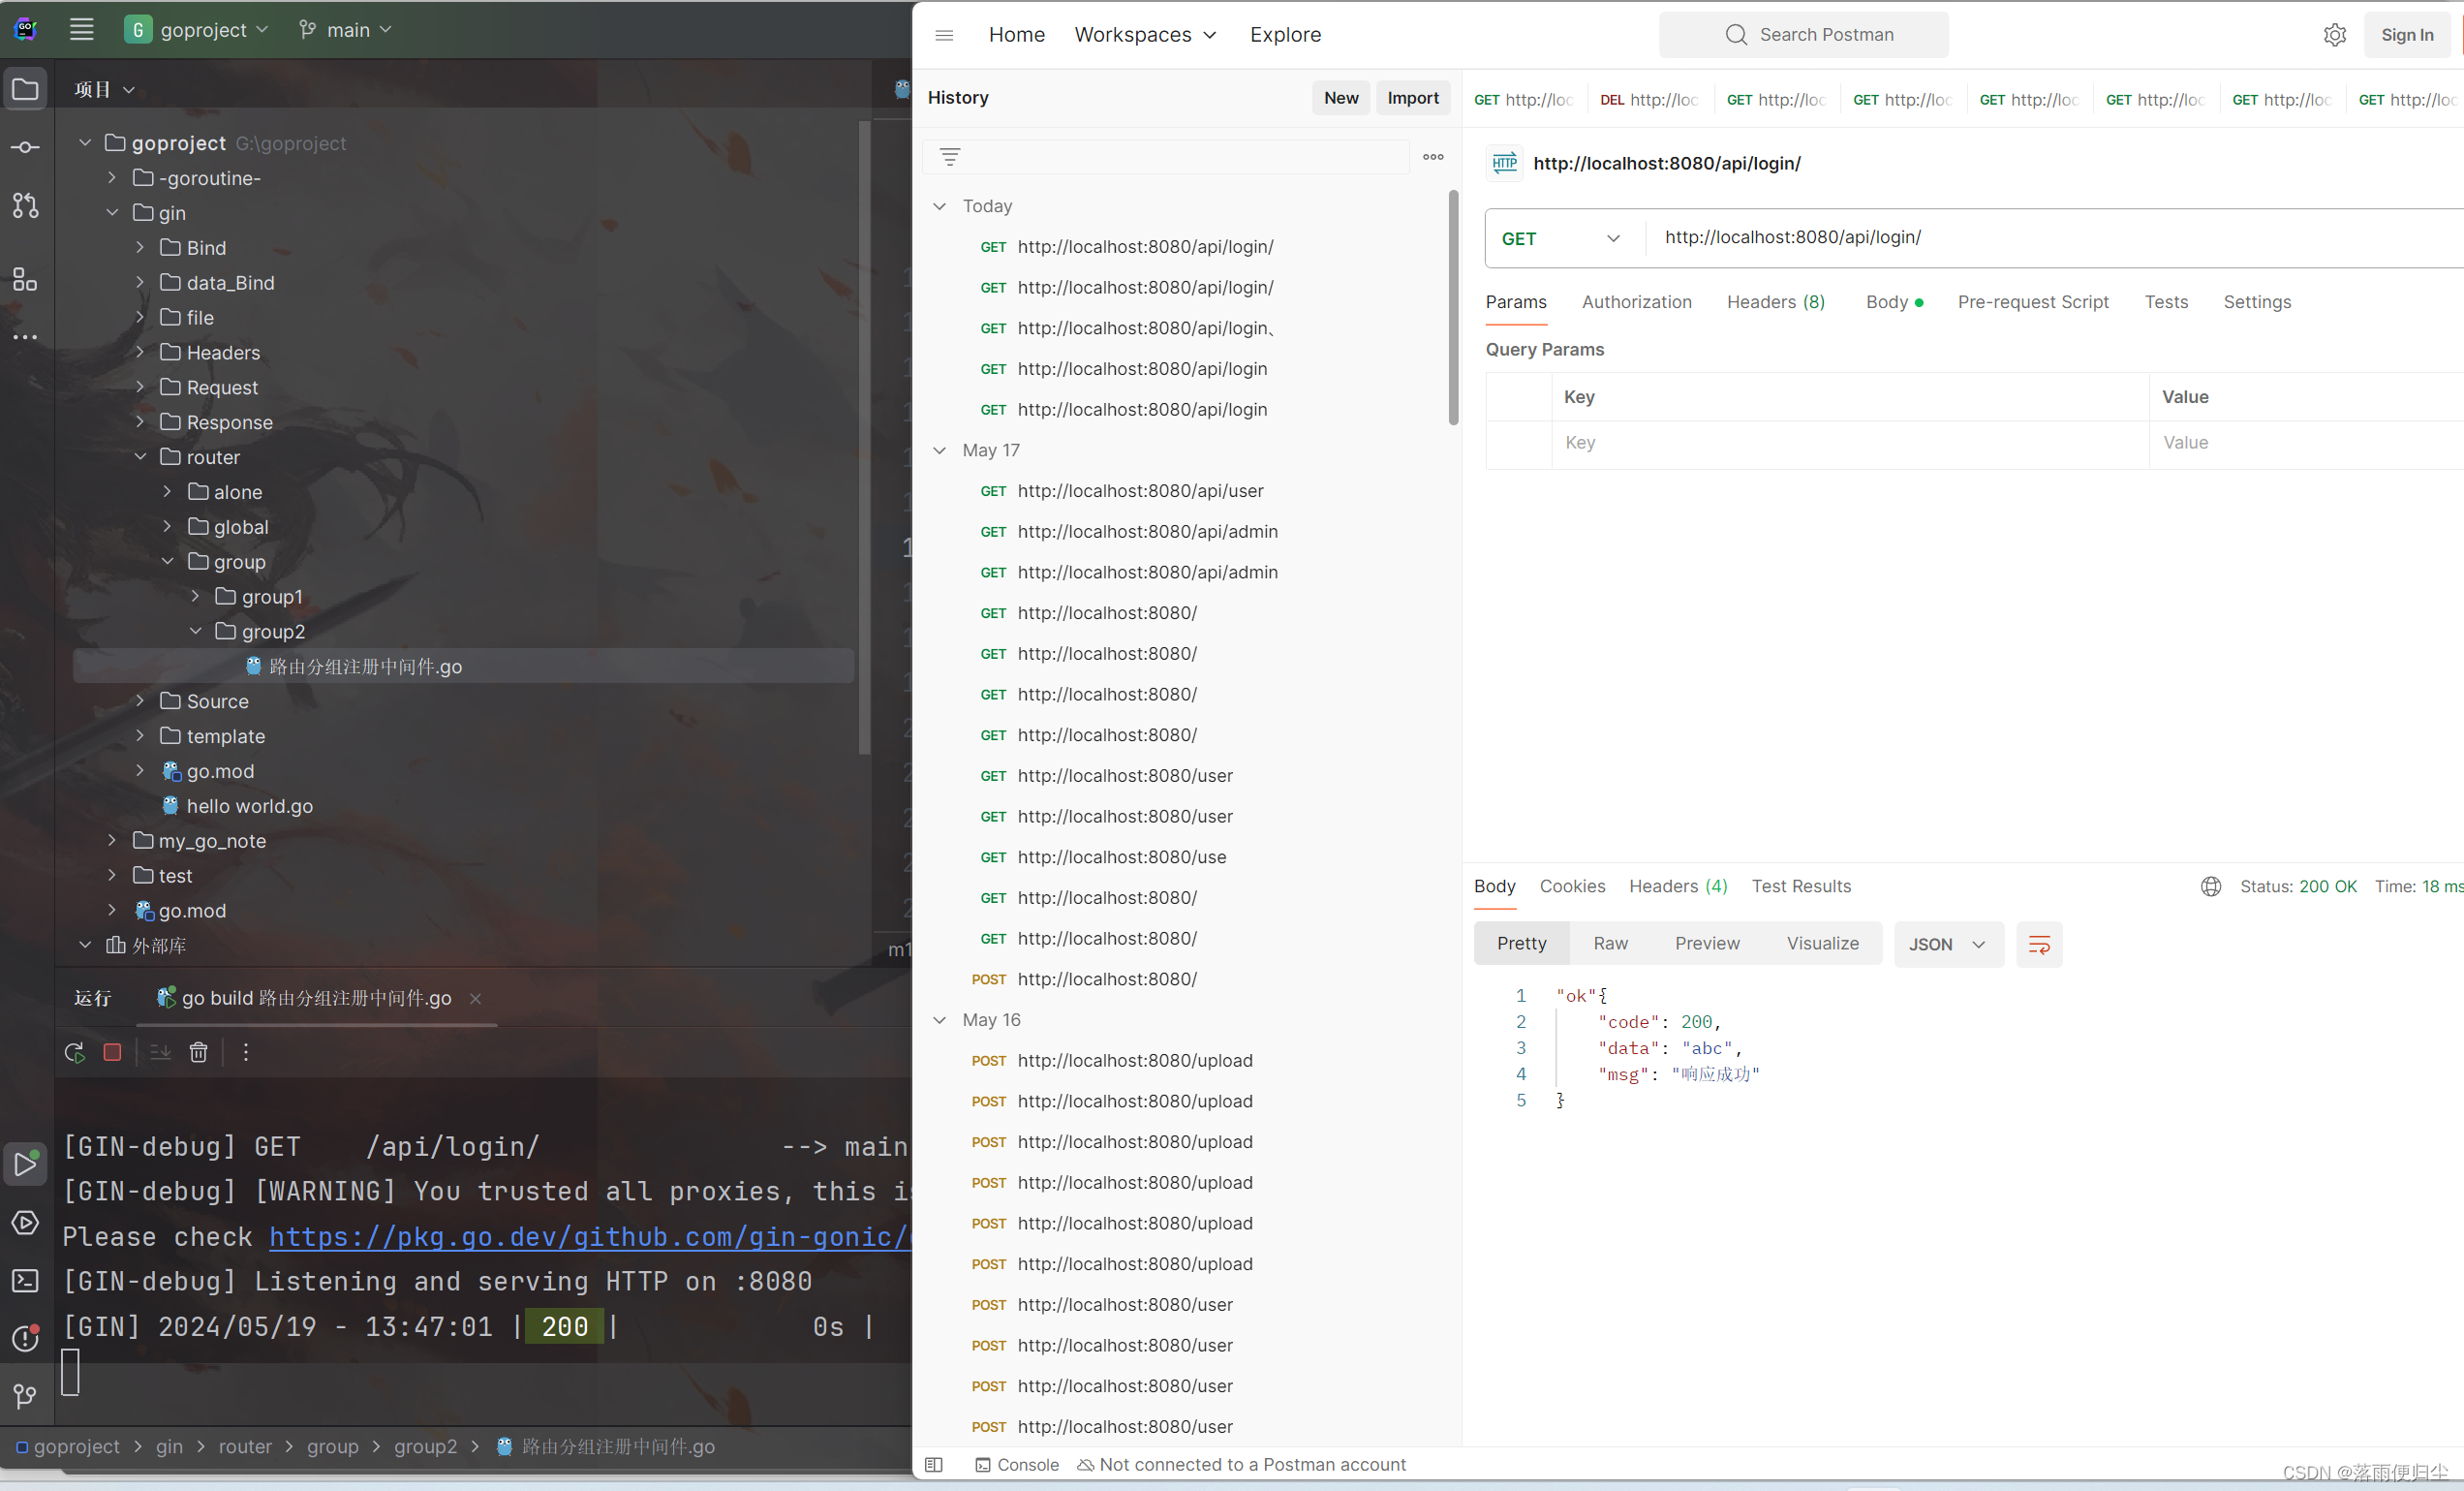Screen dimensions: 2464x1491
Task: Click the Sign In button in Postman
Action: click(x=2408, y=34)
